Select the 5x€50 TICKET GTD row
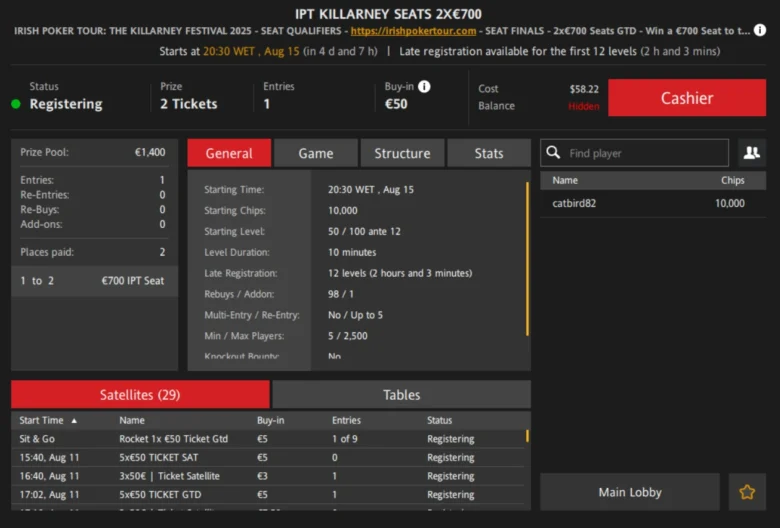Screen dimensions: 780x528 (269, 495)
